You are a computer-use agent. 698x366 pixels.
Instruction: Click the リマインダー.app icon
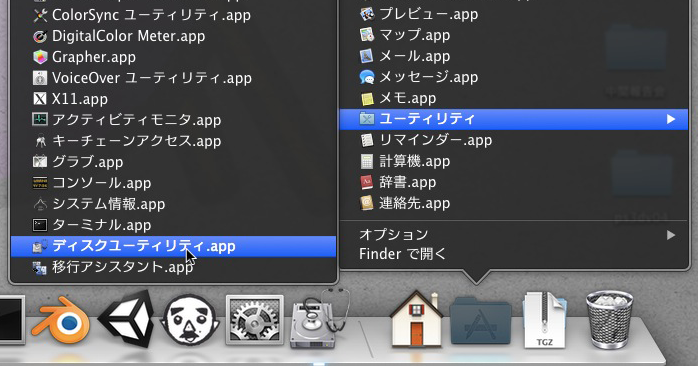pos(367,140)
